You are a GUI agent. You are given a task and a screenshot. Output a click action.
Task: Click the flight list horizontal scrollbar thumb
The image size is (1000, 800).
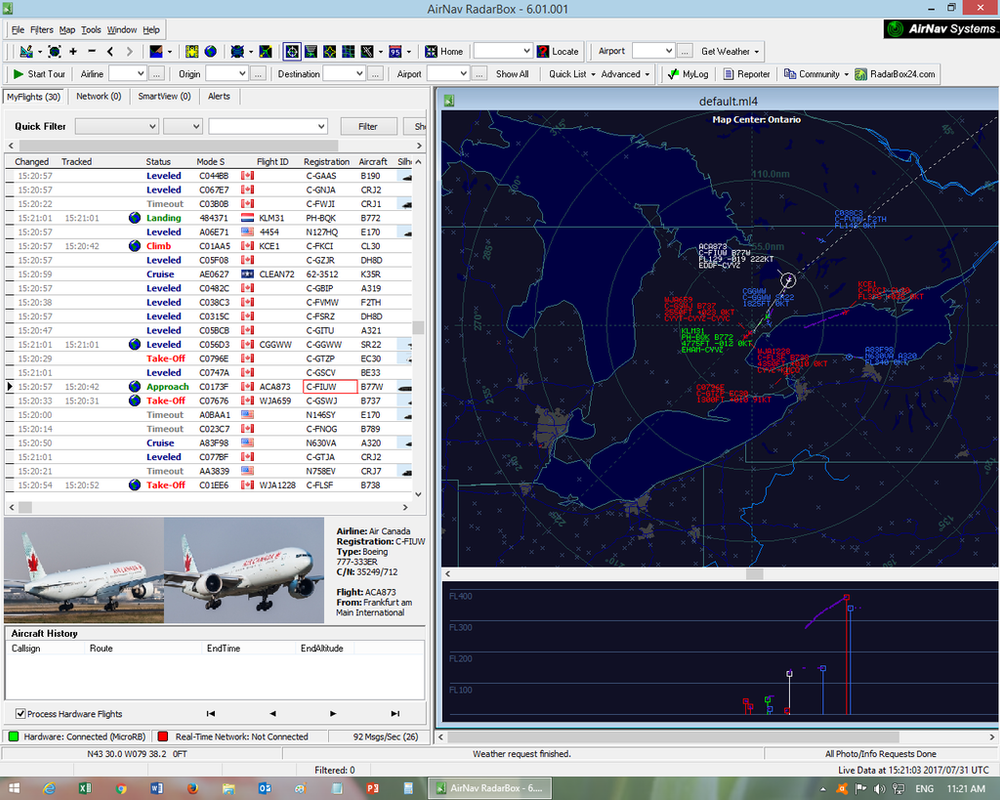[25, 507]
